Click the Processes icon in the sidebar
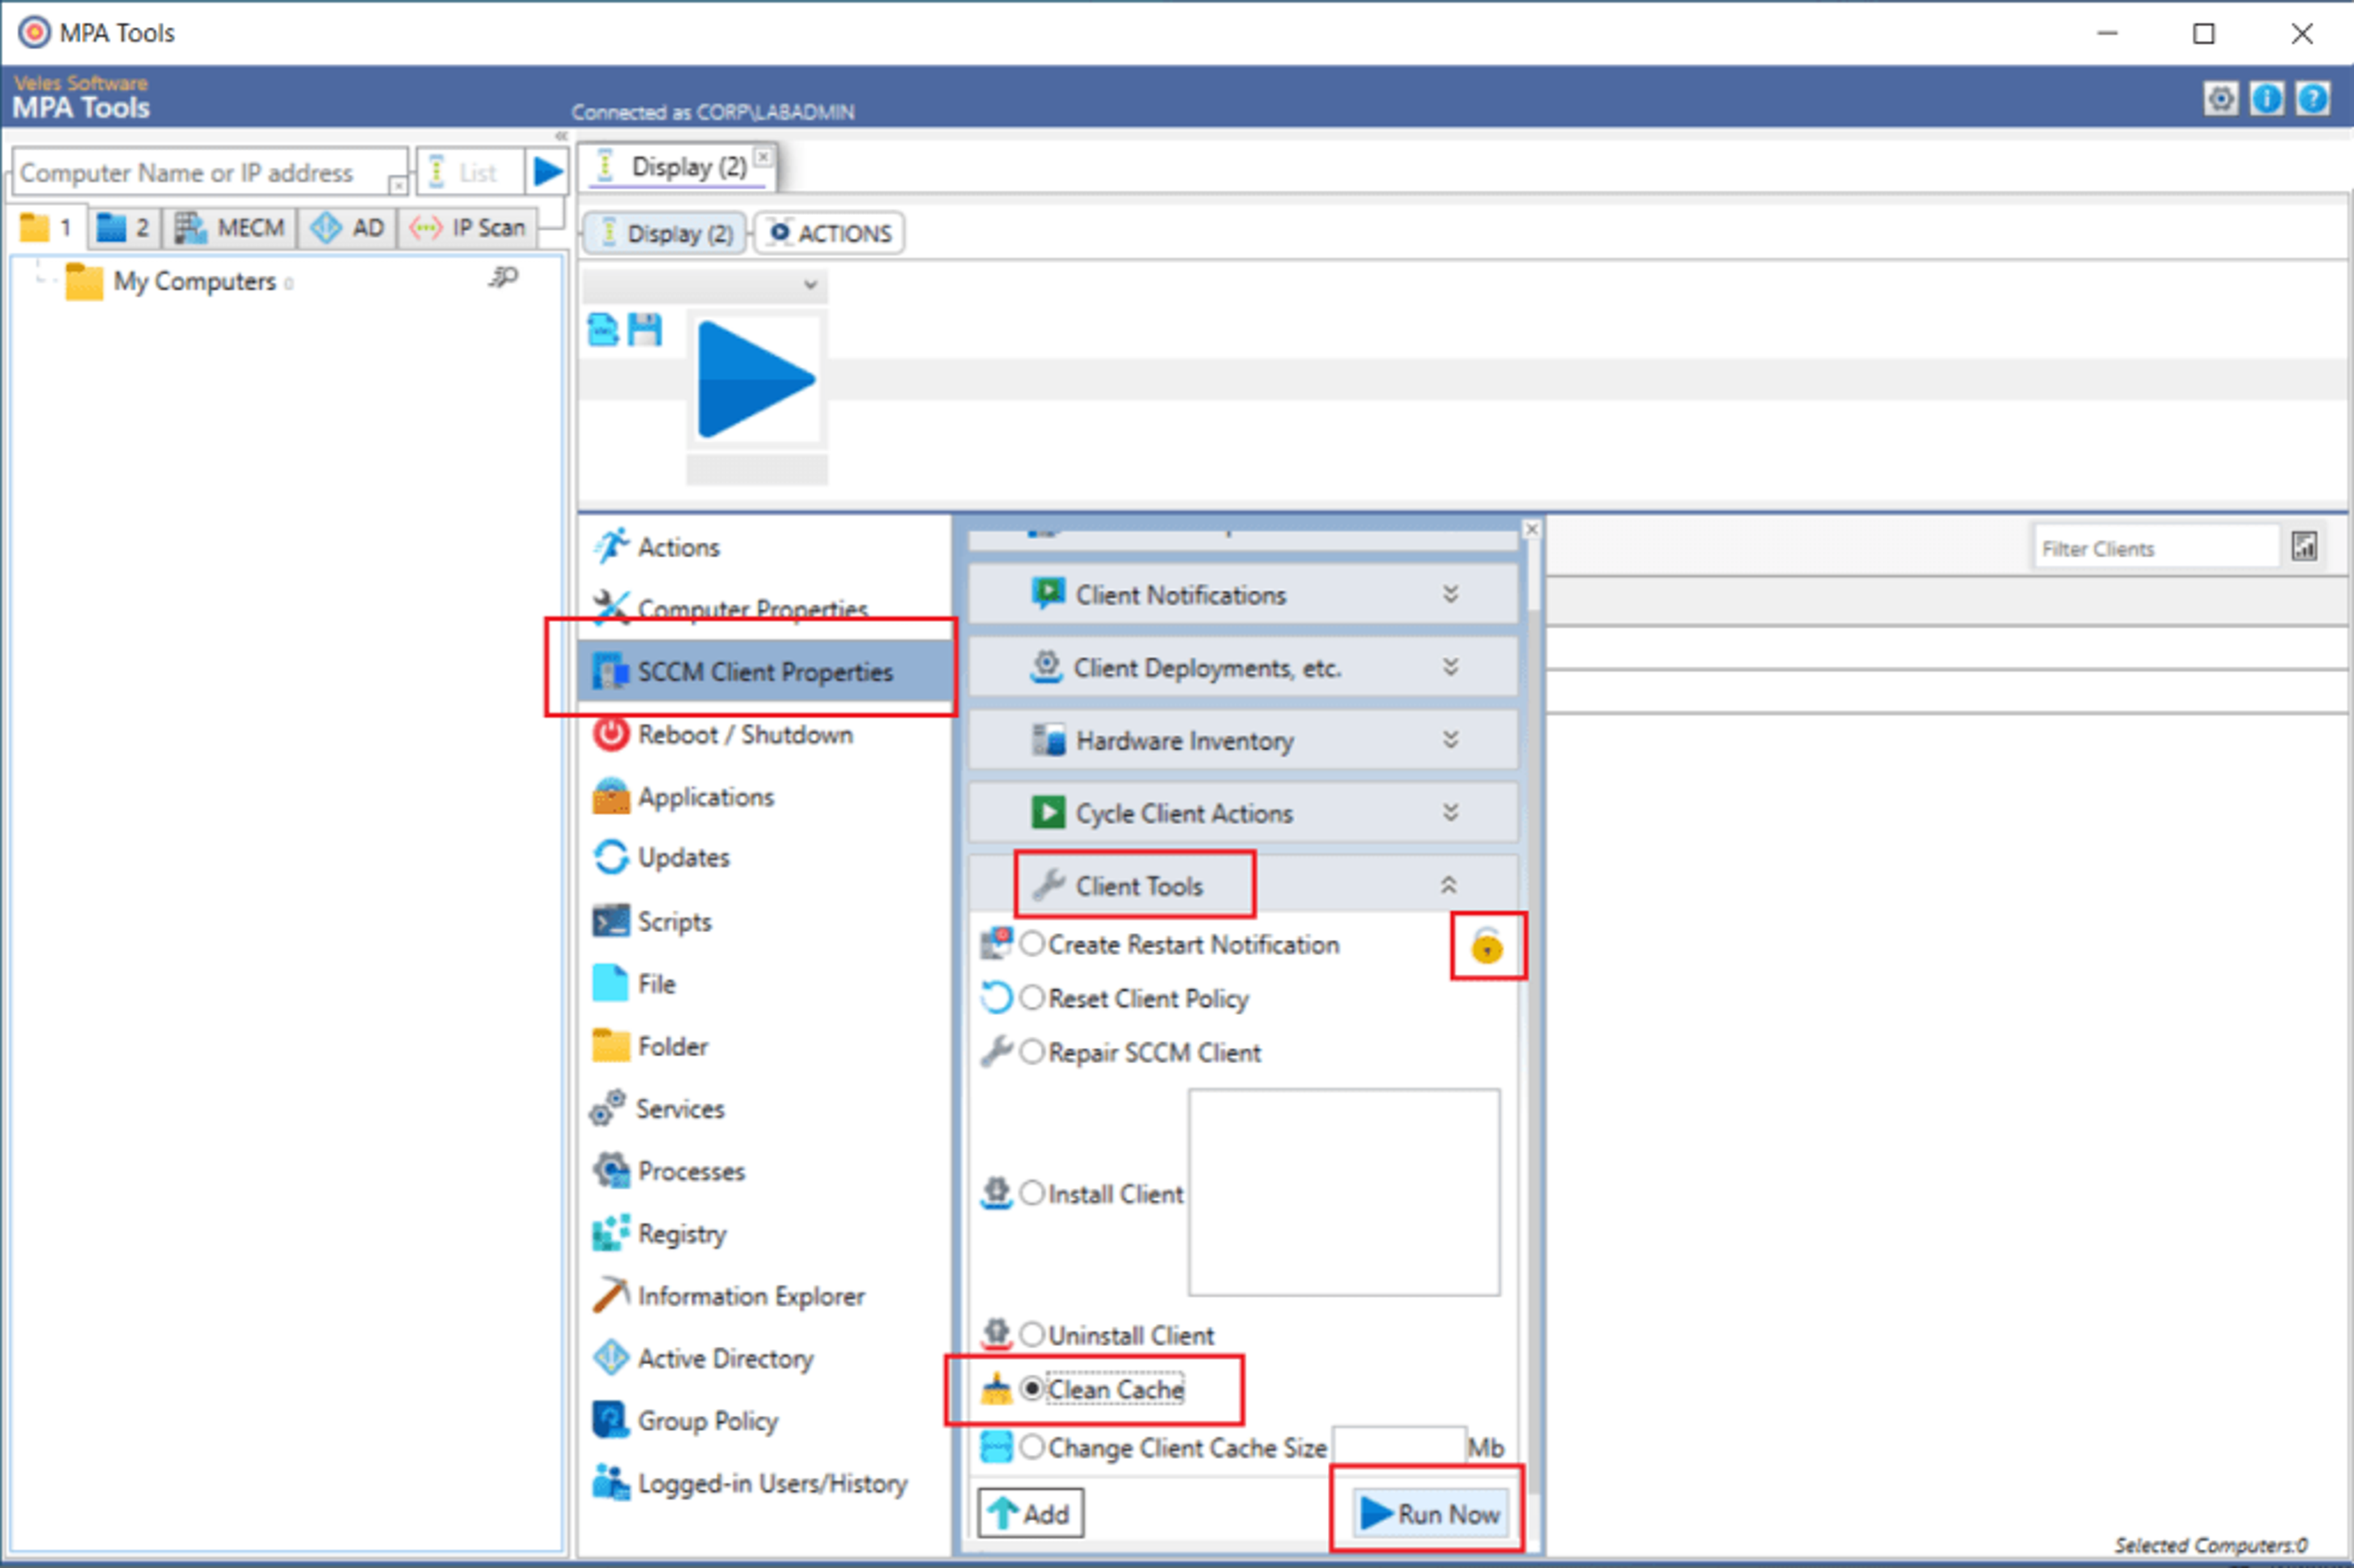This screenshot has height=1568, width=2354. click(x=611, y=1170)
